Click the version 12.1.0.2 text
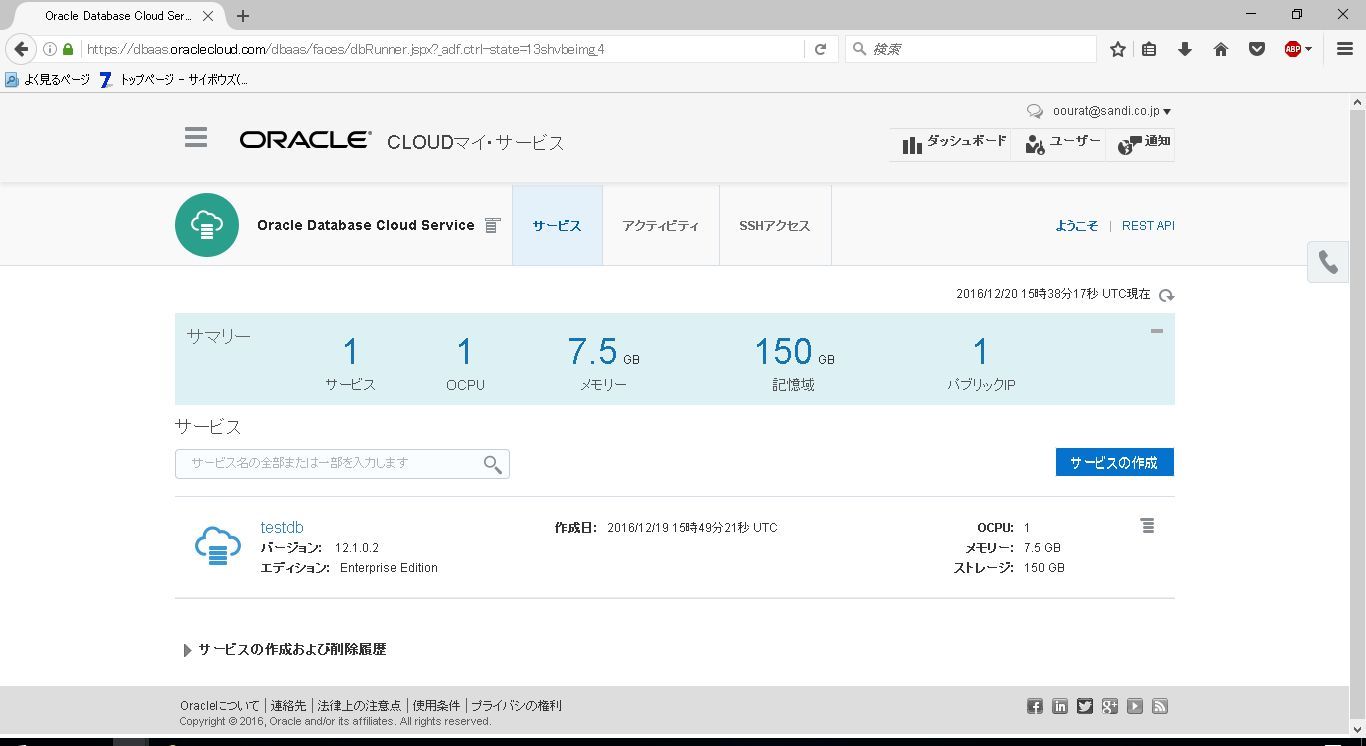Screen dimensions: 1366x746 357,548
